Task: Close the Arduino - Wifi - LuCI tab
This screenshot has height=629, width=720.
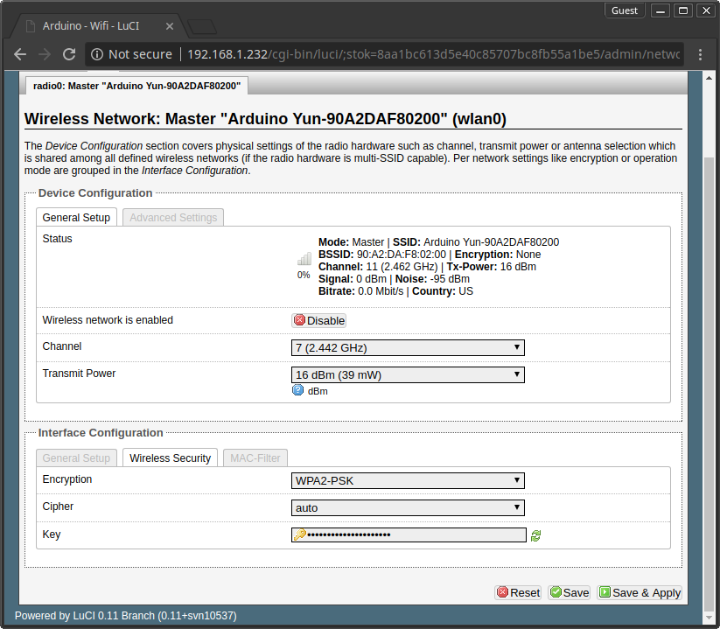Action: (x=169, y=26)
